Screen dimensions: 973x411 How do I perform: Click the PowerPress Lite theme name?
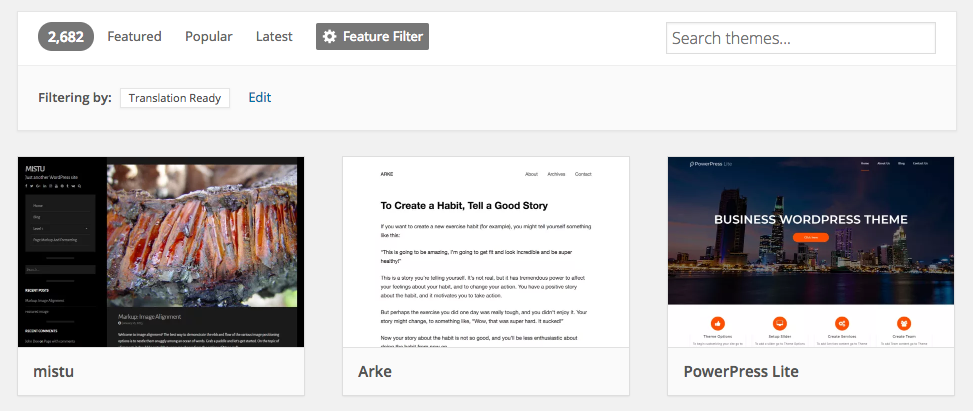click(x=741, y=371)
